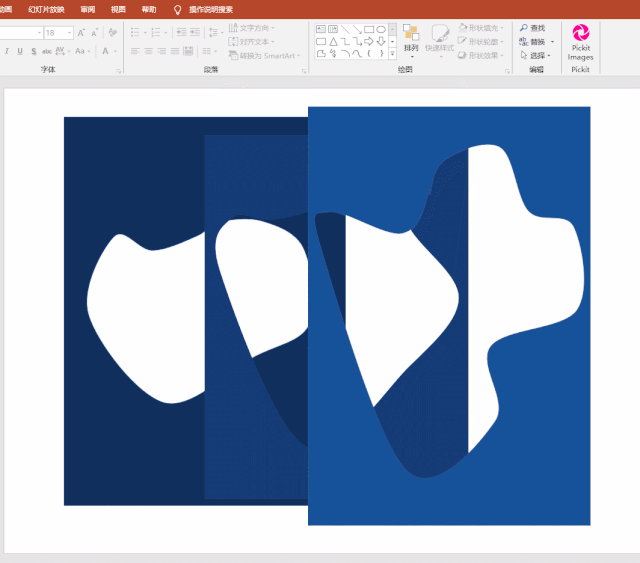This screenshot has height=563, width=640.
Task: Open the Pickit Images add-in
Action: (580, 42)
